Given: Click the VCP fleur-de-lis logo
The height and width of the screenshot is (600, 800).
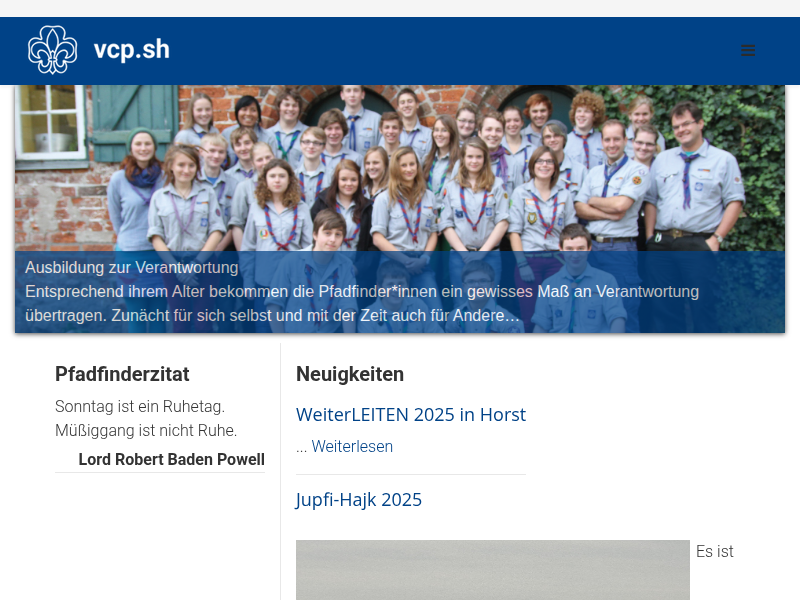Looking at the screenshot, I should pos(52,50).
